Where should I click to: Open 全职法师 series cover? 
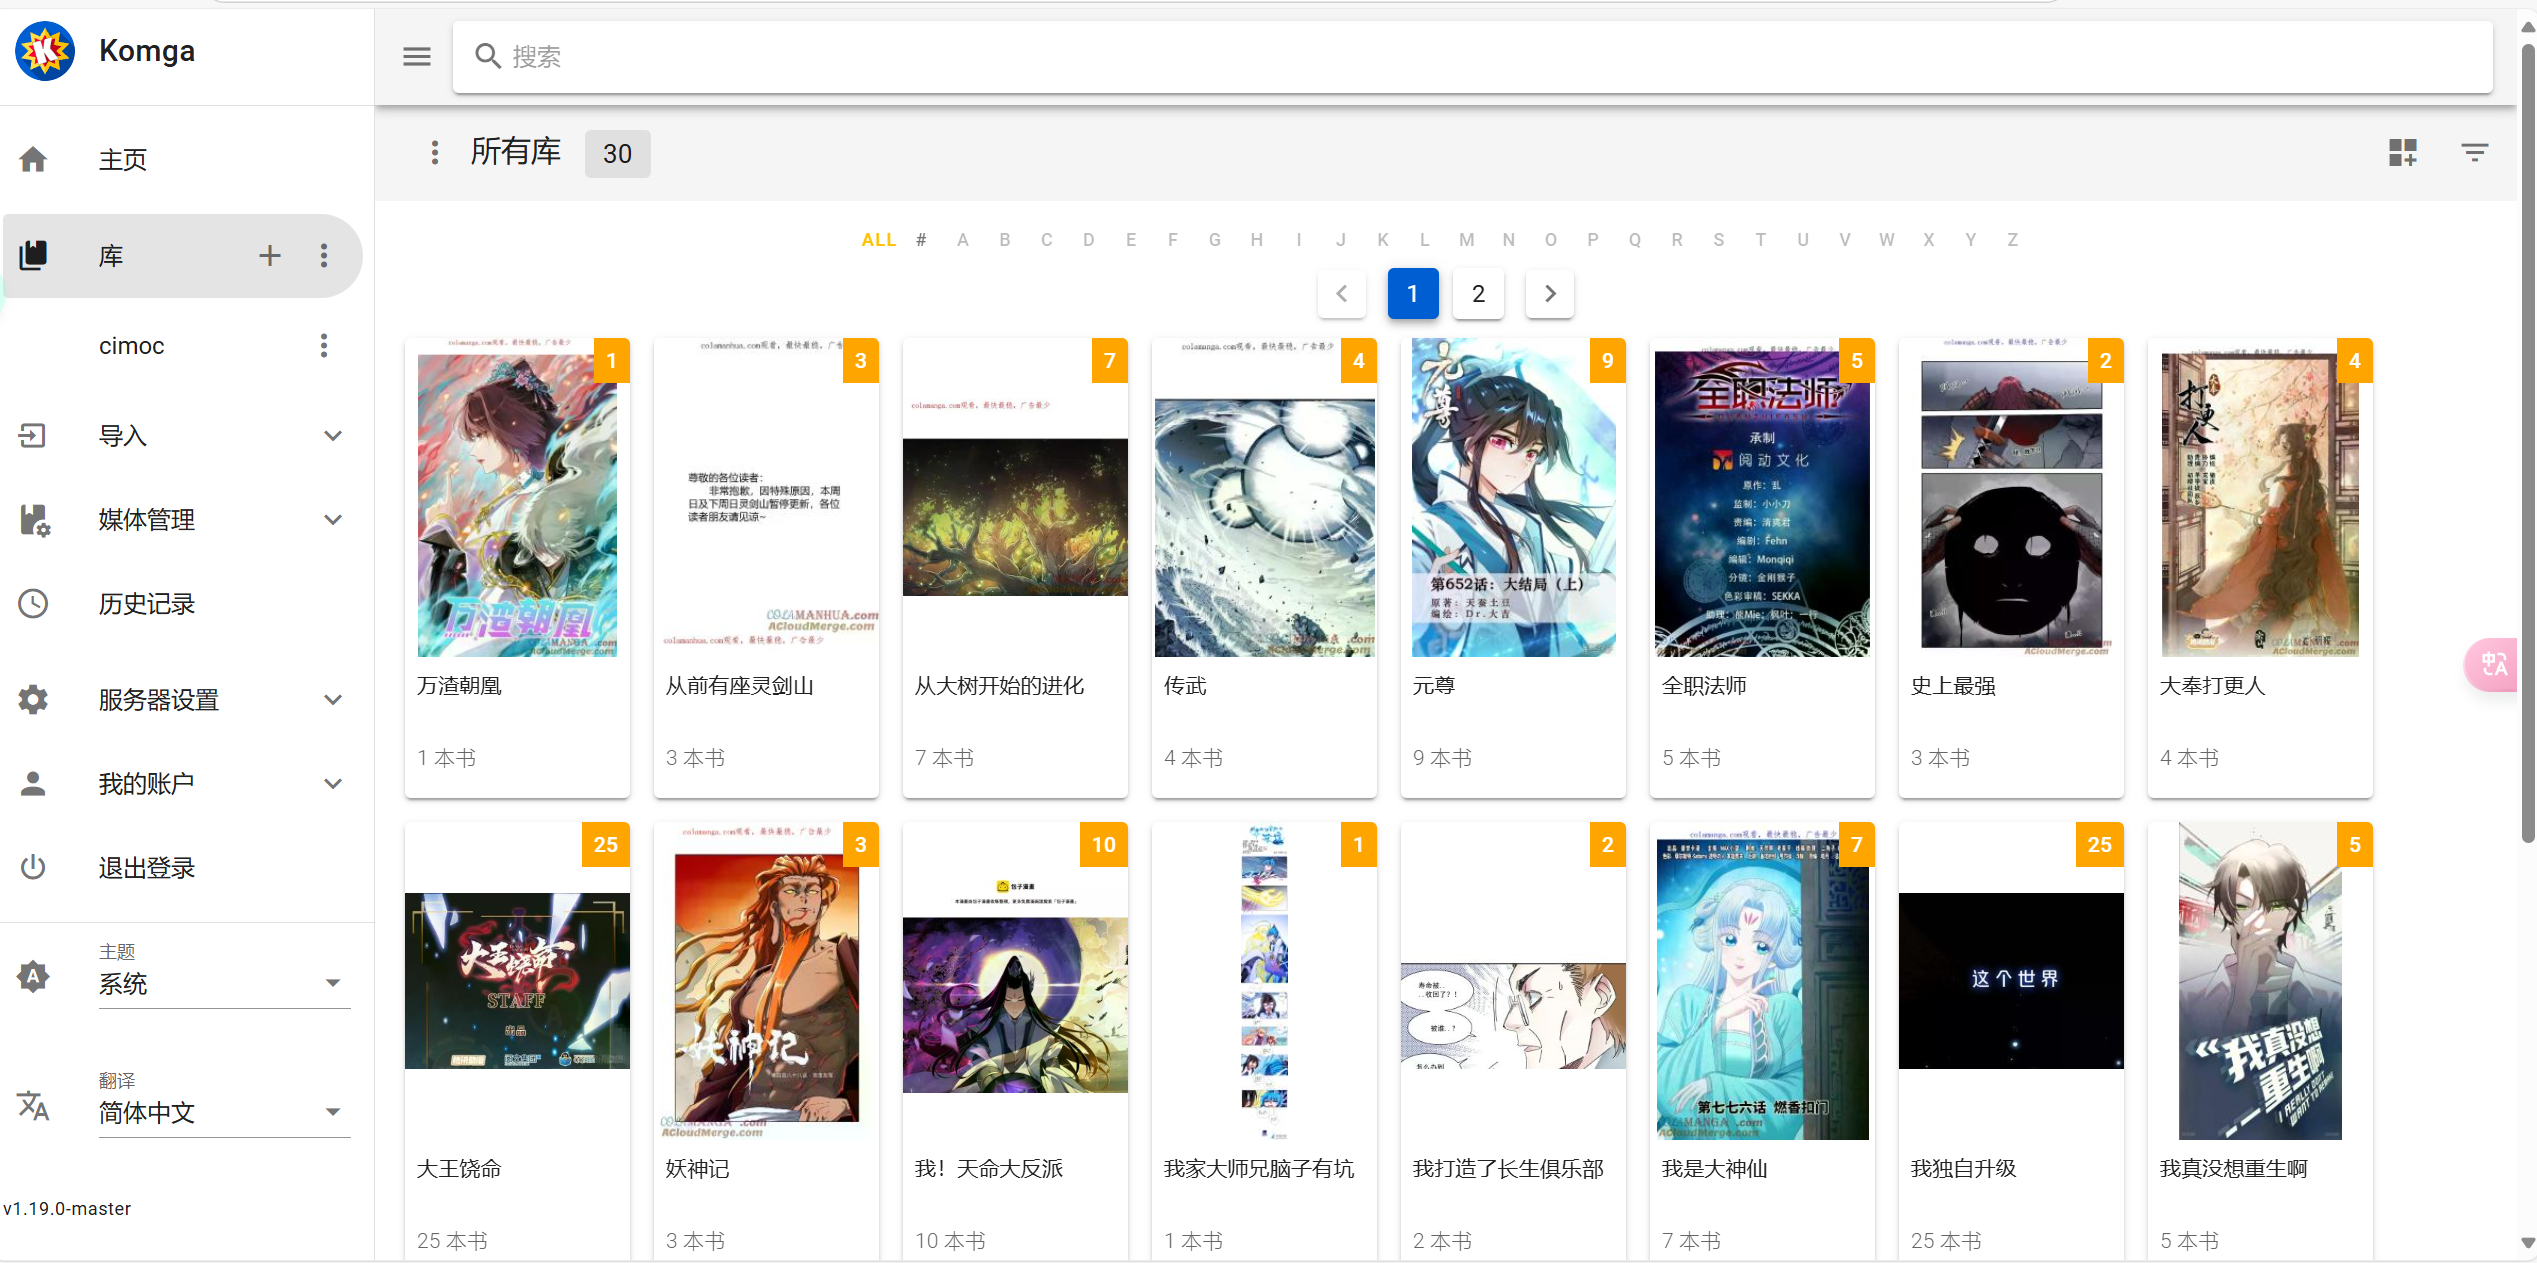1762,497
